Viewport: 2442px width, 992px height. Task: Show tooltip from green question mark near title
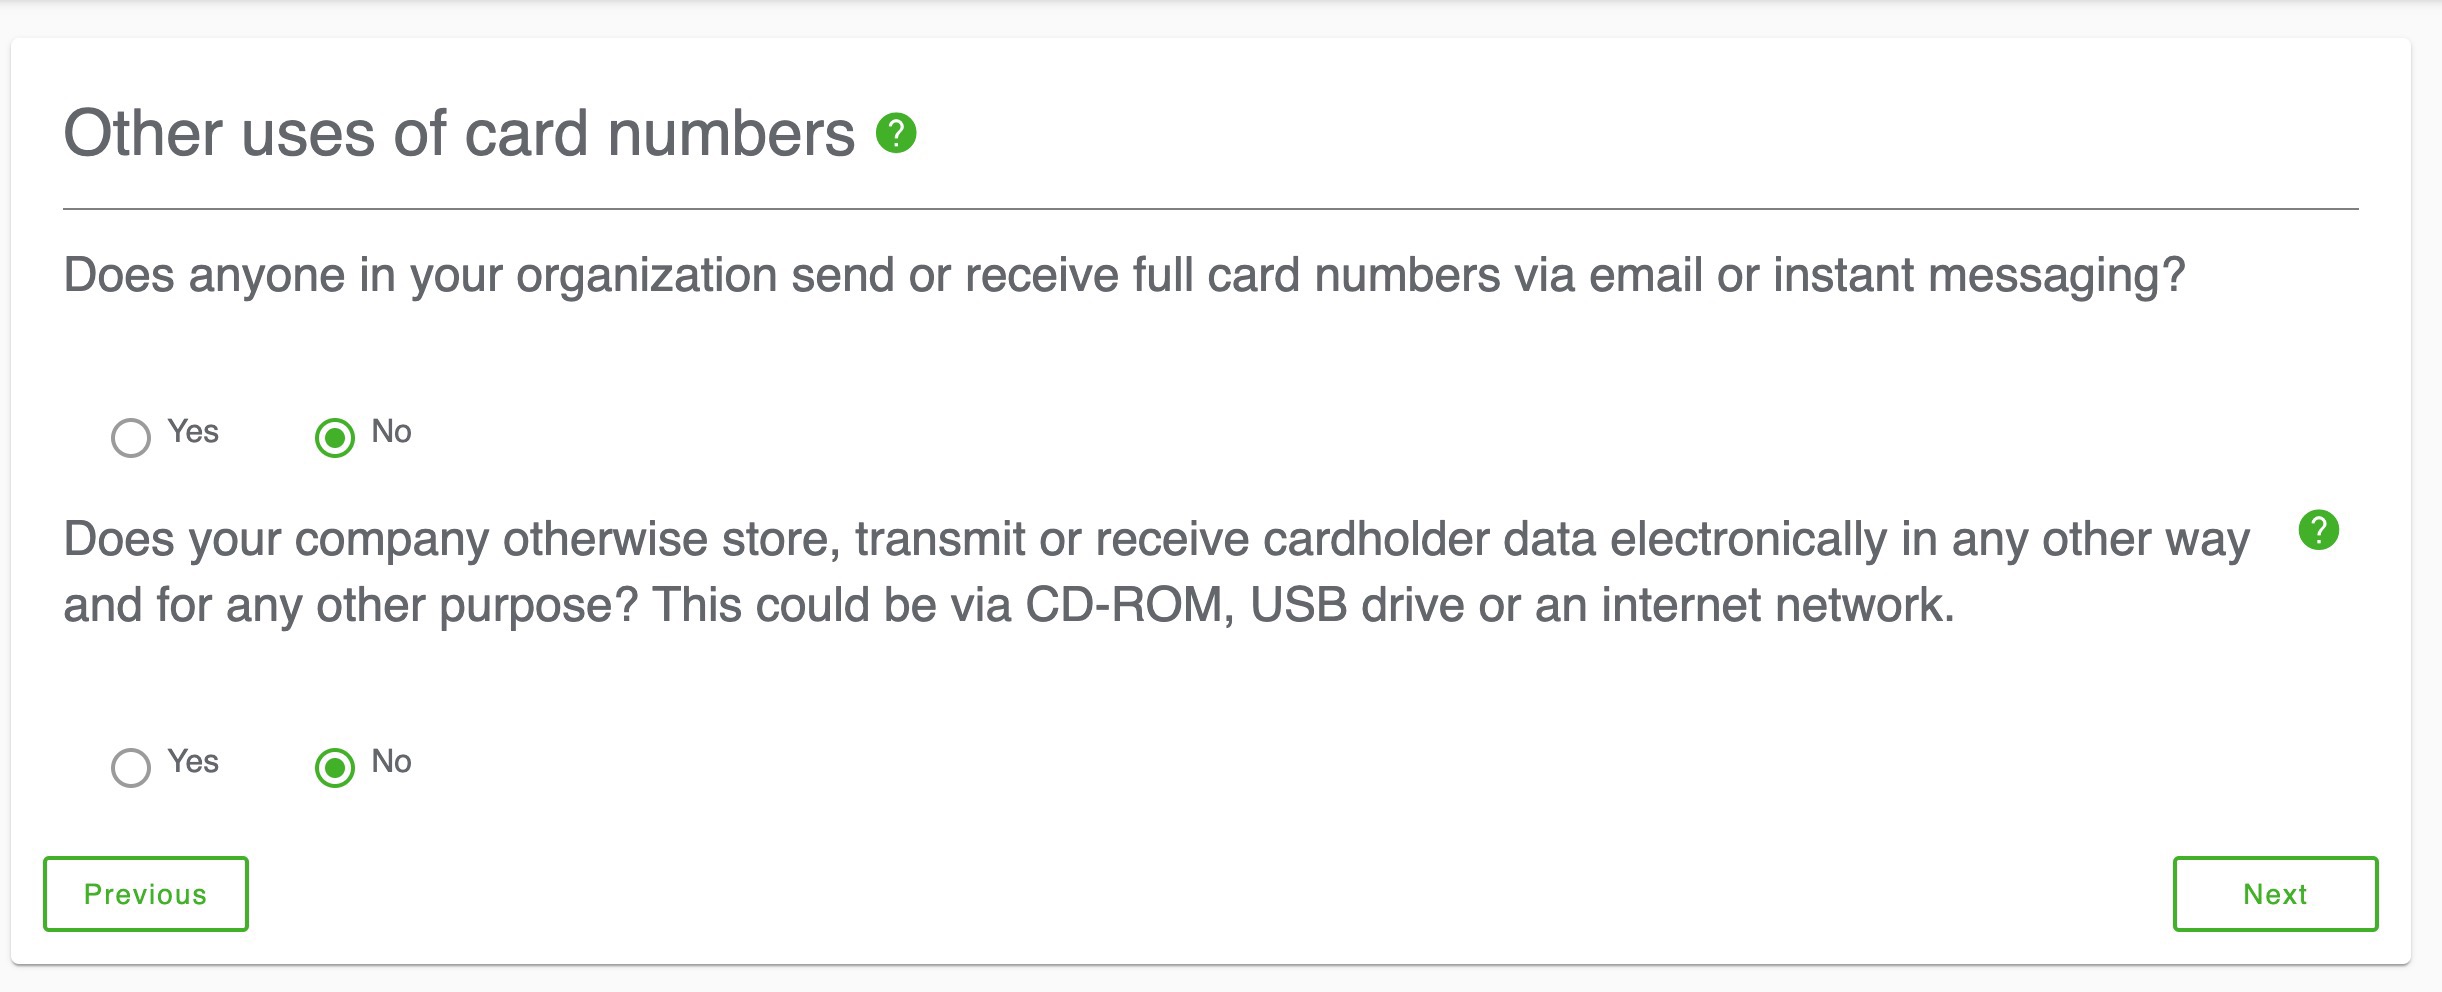pos(896,133)
